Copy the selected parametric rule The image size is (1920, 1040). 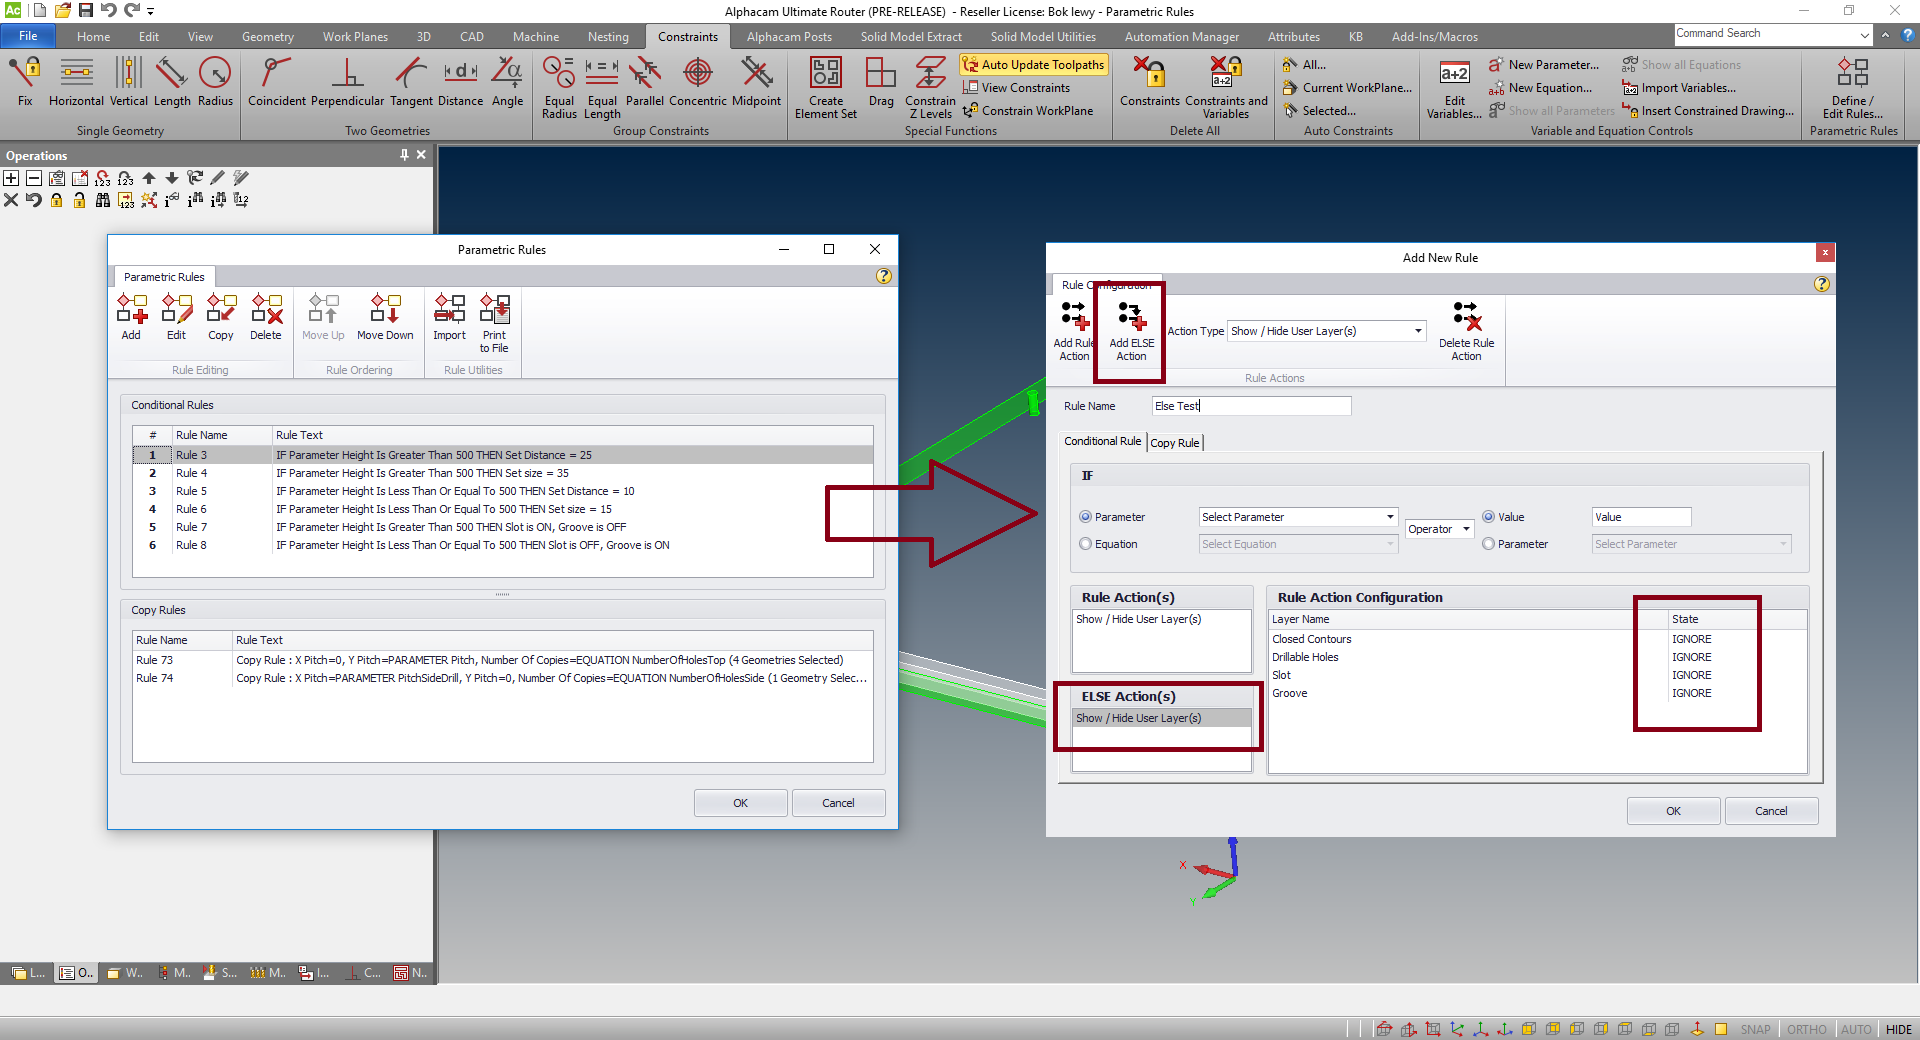pyautogui.click(x=221, y=317)
